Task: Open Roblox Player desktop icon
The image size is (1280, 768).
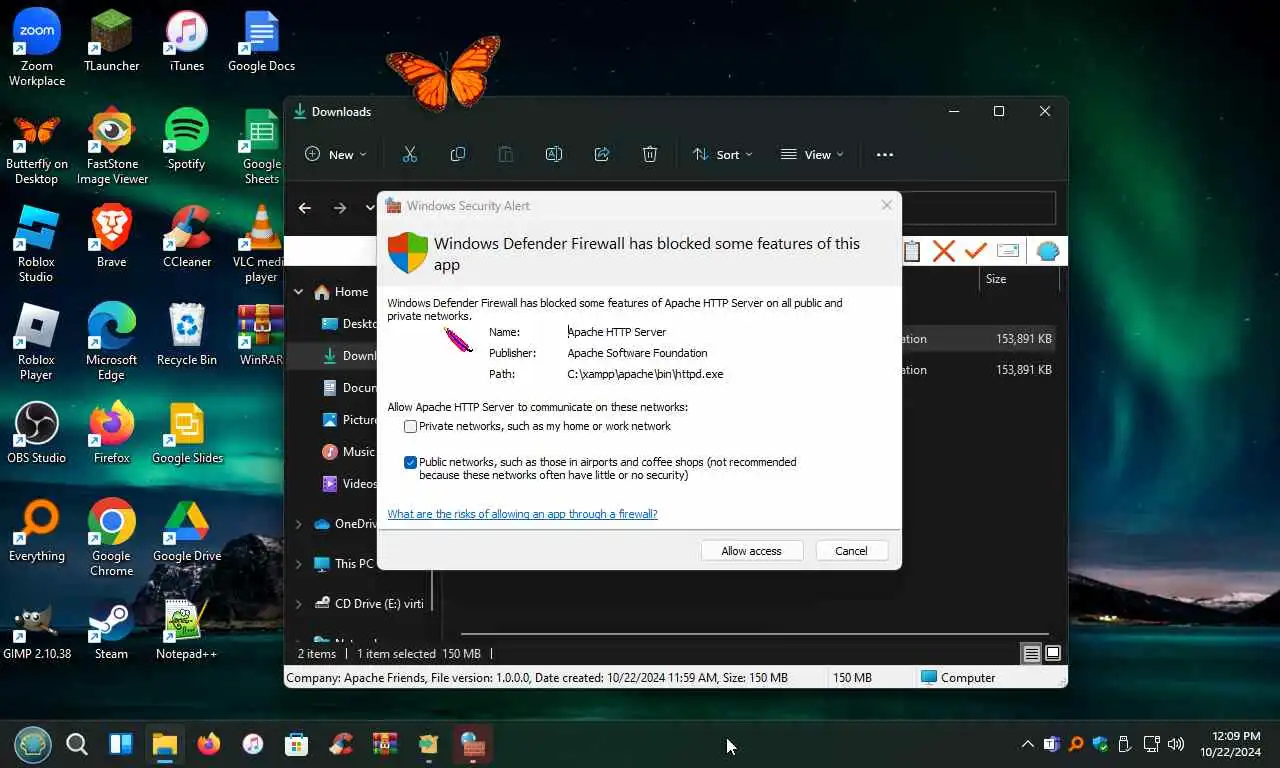Action: [36, 342]
